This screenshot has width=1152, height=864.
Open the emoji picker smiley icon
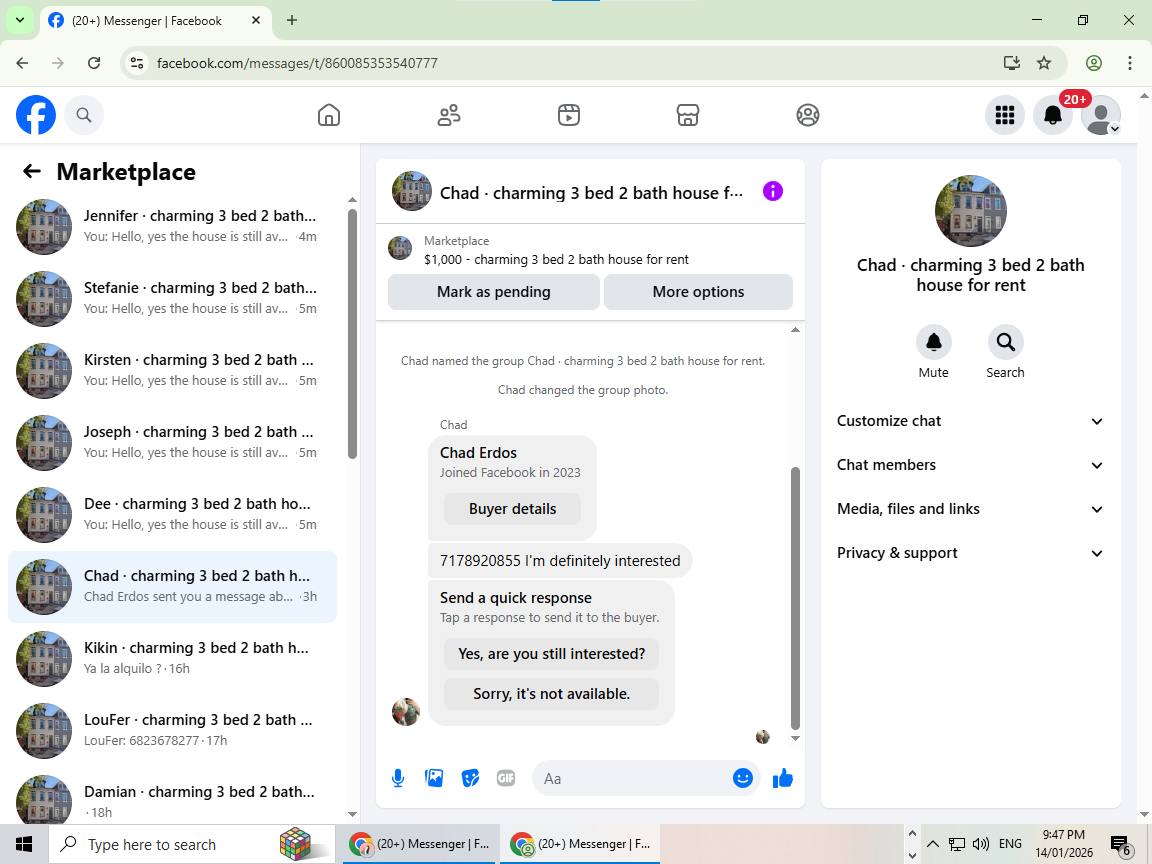(x=743, y=778)
